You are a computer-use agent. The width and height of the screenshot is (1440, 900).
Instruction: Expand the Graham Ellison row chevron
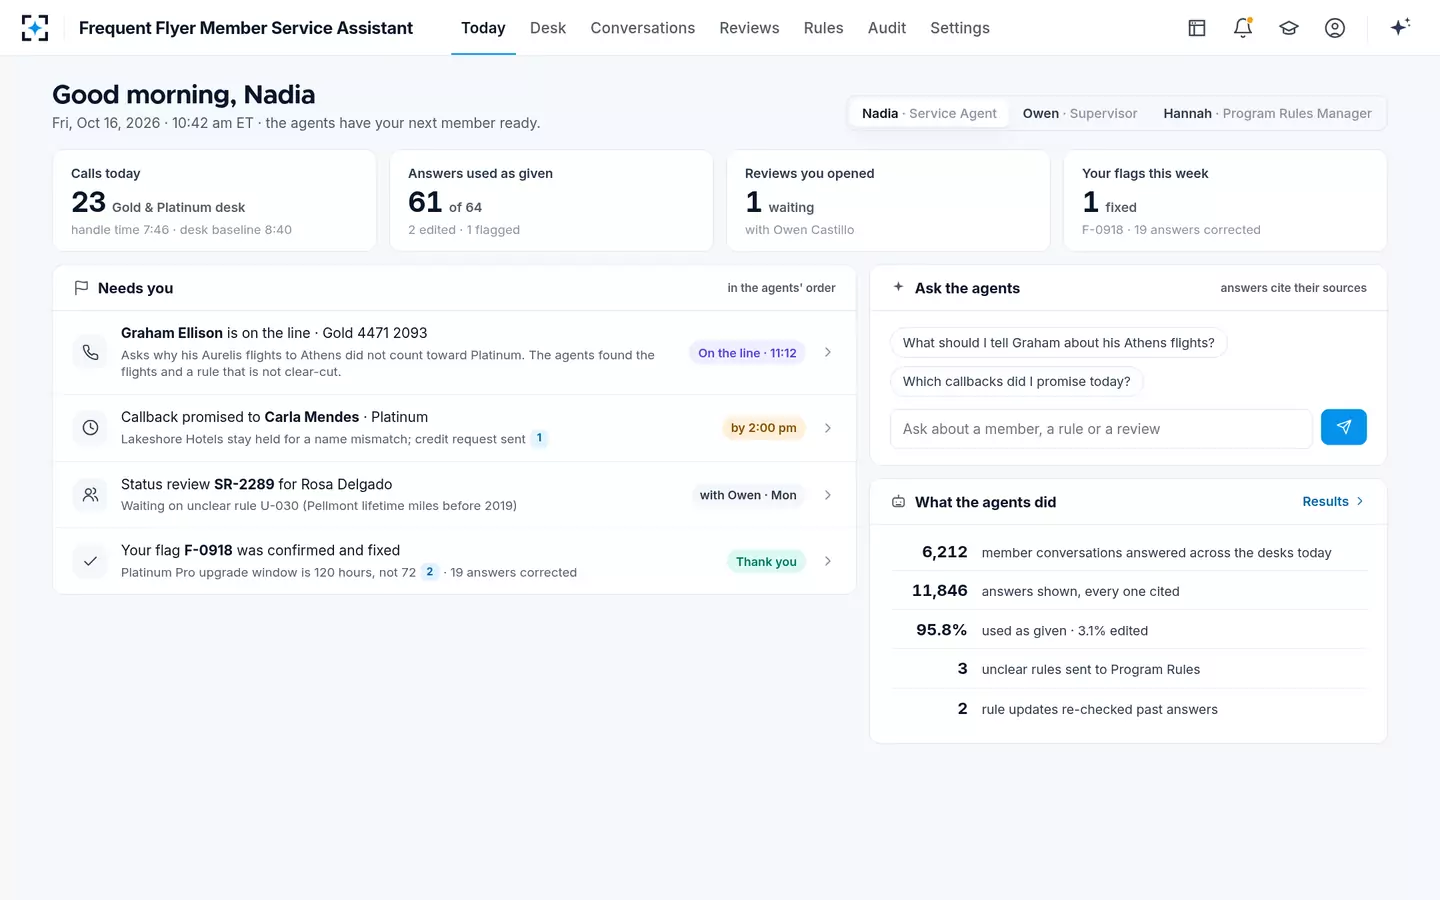(x=828, y=352)
